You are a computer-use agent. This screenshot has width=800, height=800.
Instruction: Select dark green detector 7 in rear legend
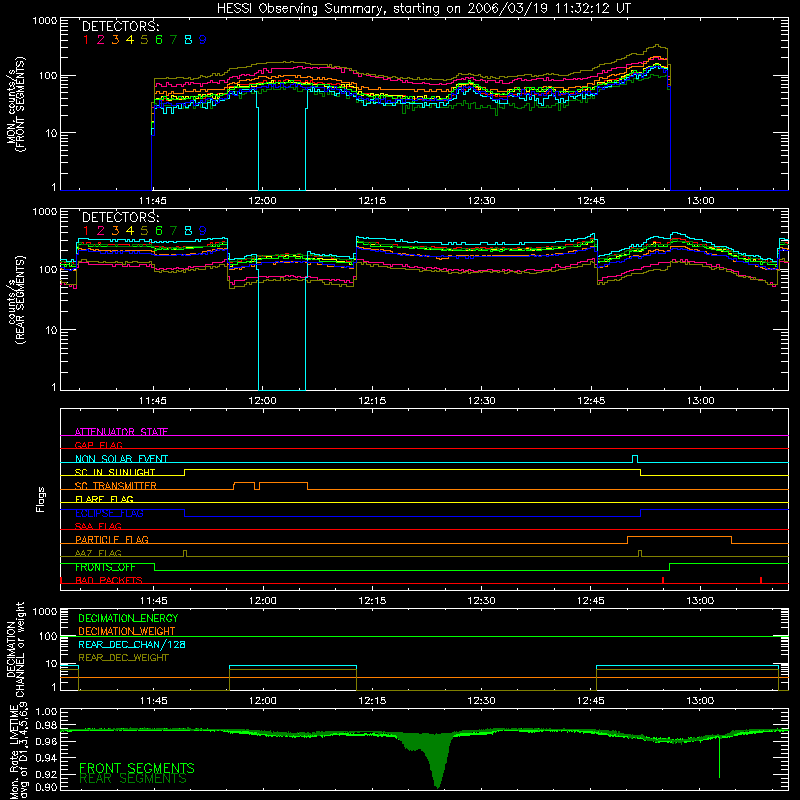tap(173, 231)
